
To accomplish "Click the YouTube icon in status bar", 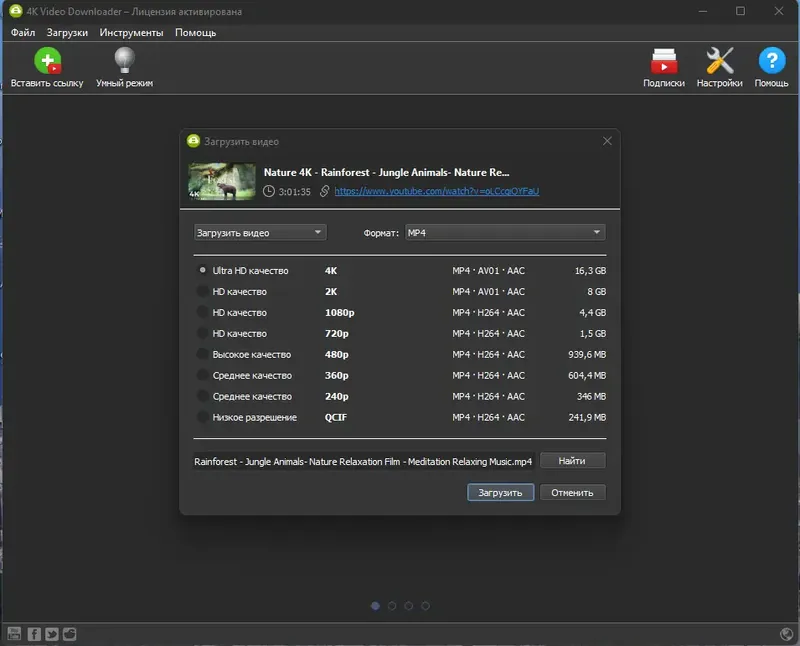I will (14, 634).
